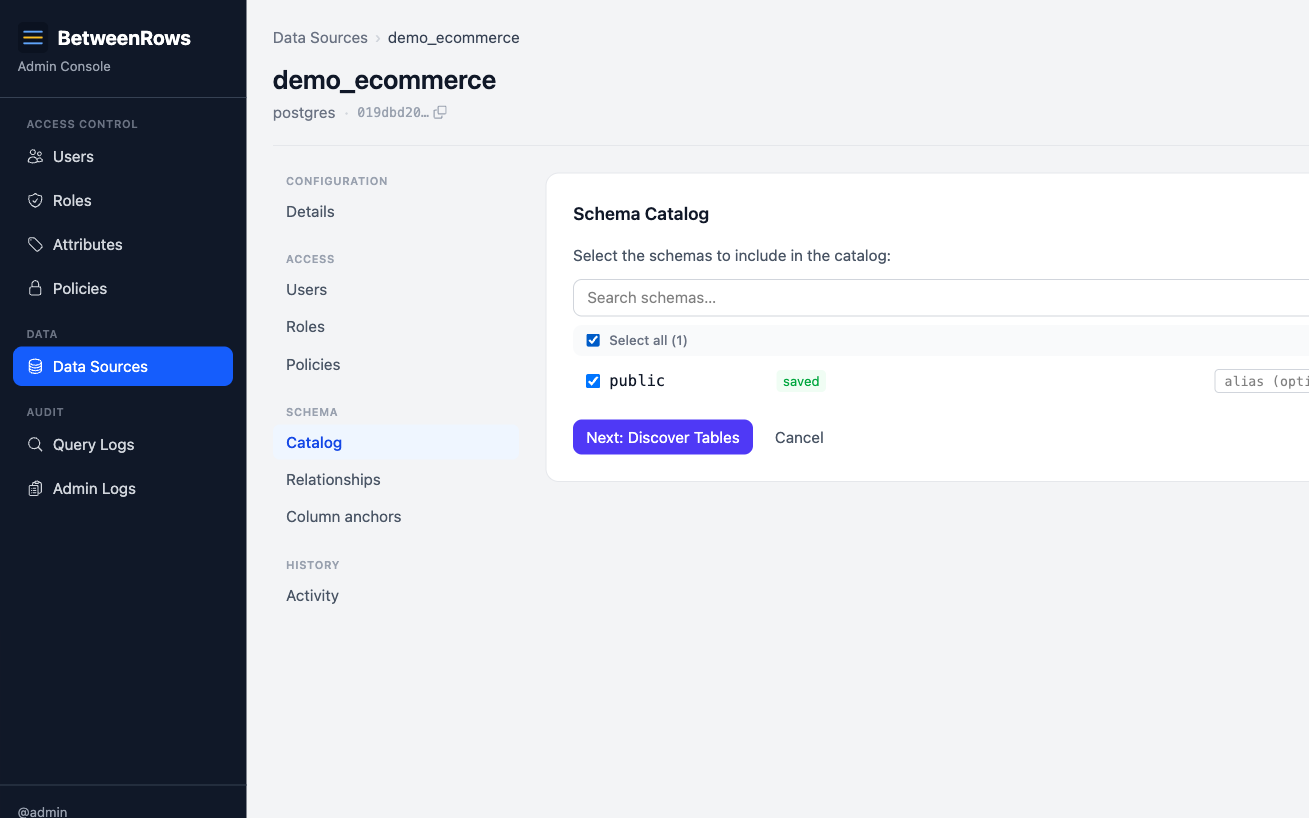Toggle the Select all (1) checkbox

coord(593,341)
